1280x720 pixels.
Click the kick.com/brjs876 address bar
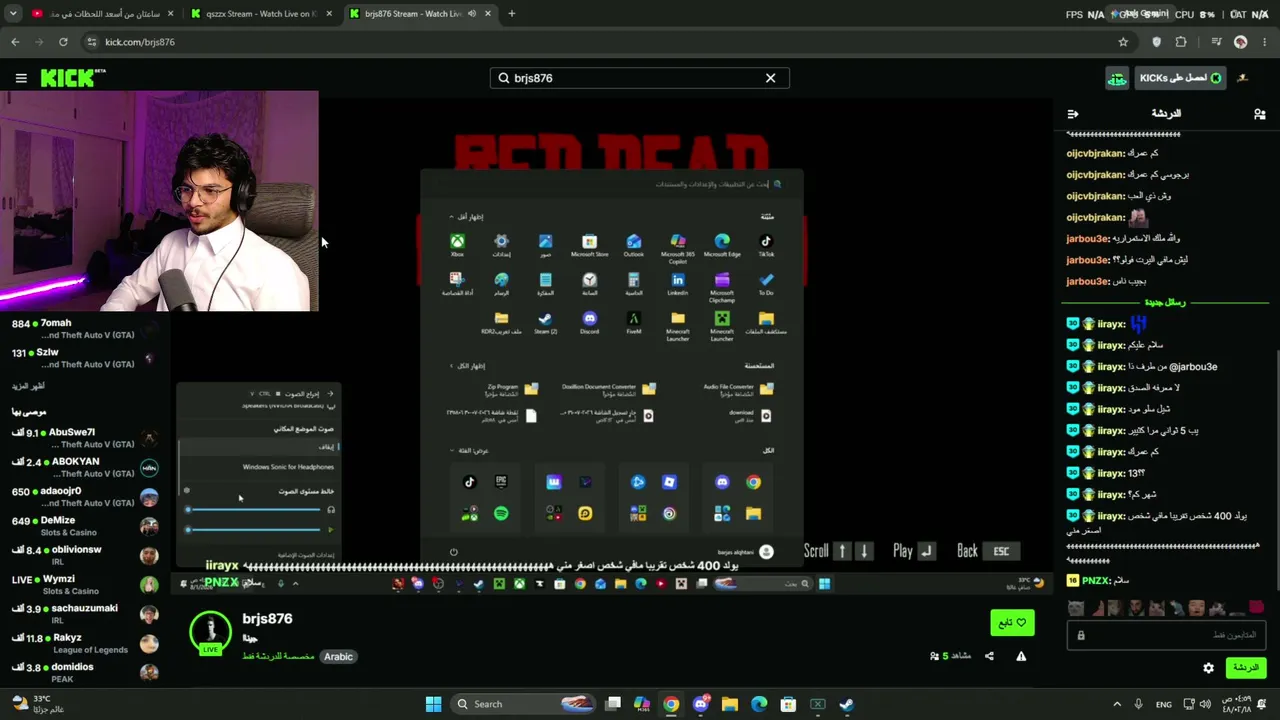(600, 42)
